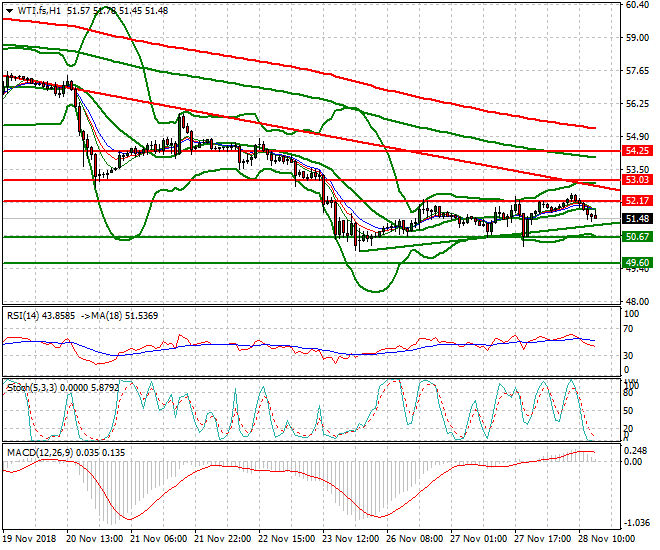Click the 52.17 red price level label

(x=637, y=201)
